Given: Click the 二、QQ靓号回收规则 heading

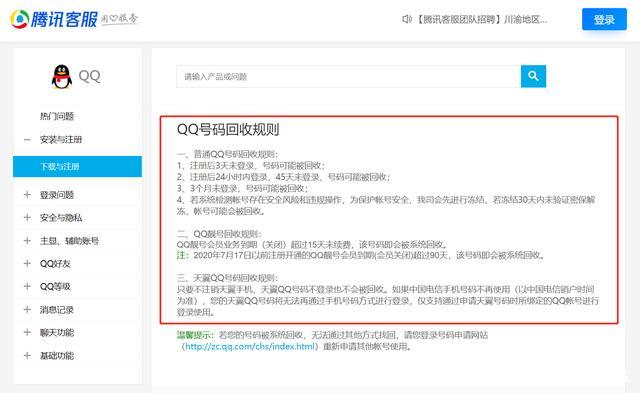Looking at the screenshot, I should pos(219,233).
